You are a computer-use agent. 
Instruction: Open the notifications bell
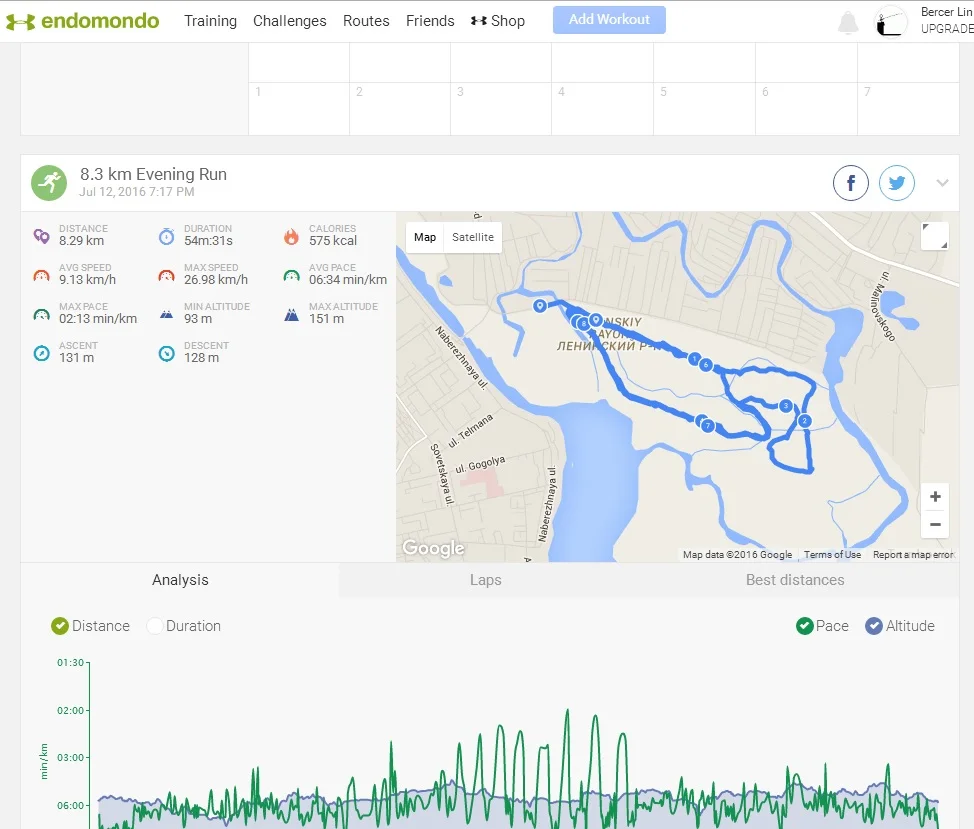[x=848, y=22]
